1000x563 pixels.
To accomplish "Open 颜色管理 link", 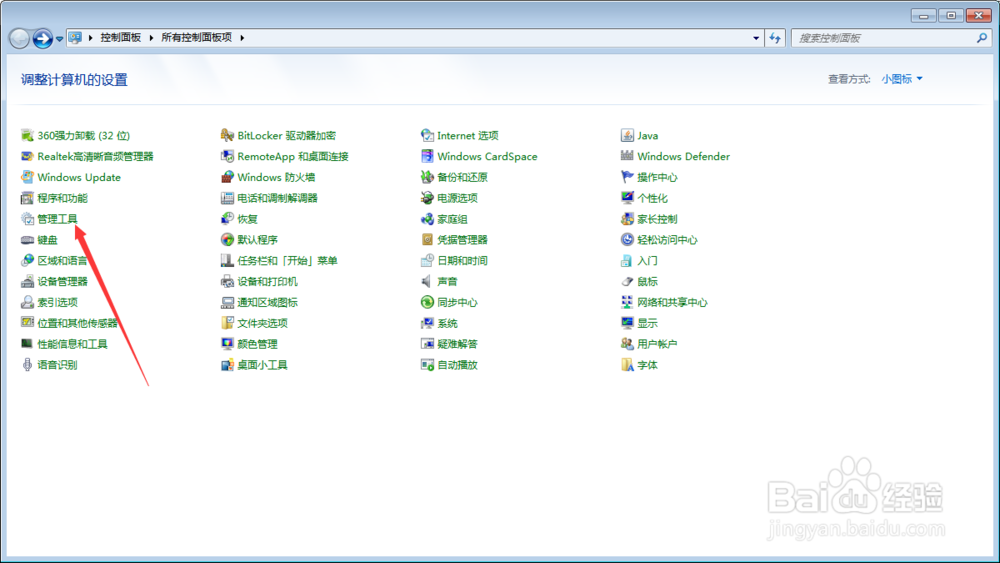I will (257, 344).
